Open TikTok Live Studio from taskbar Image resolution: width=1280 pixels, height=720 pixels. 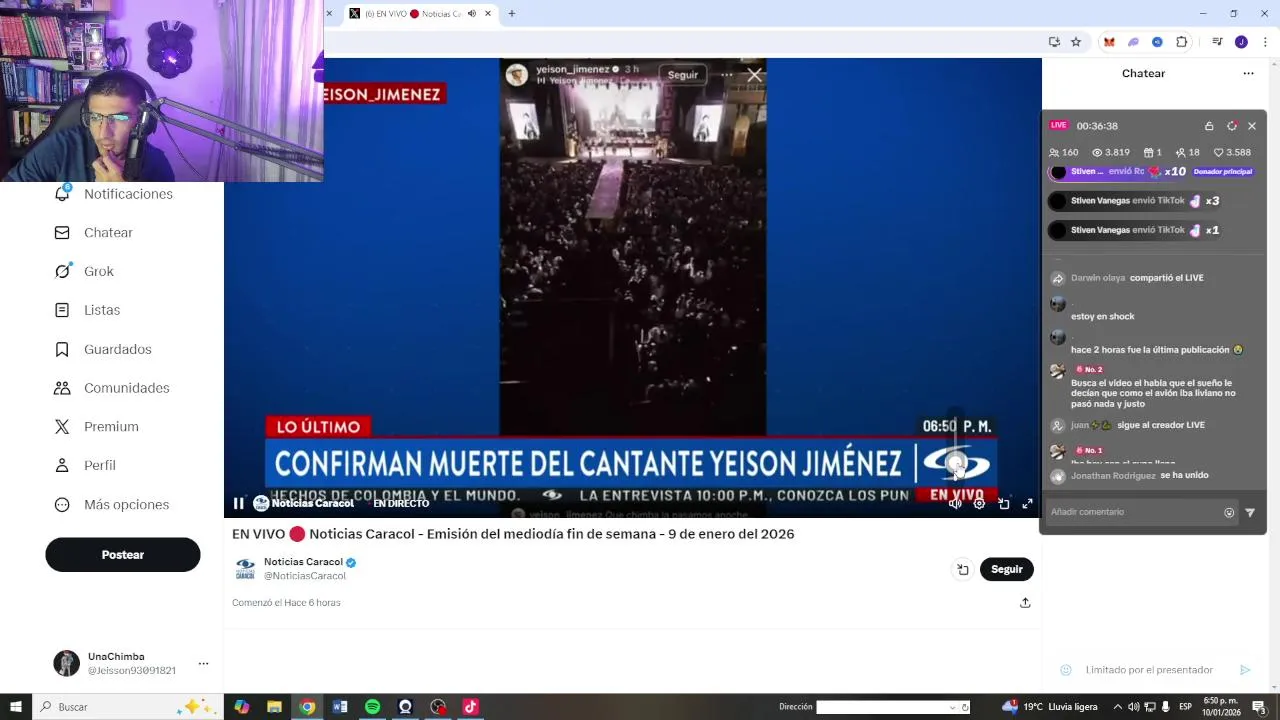click(x=471, y=707)
